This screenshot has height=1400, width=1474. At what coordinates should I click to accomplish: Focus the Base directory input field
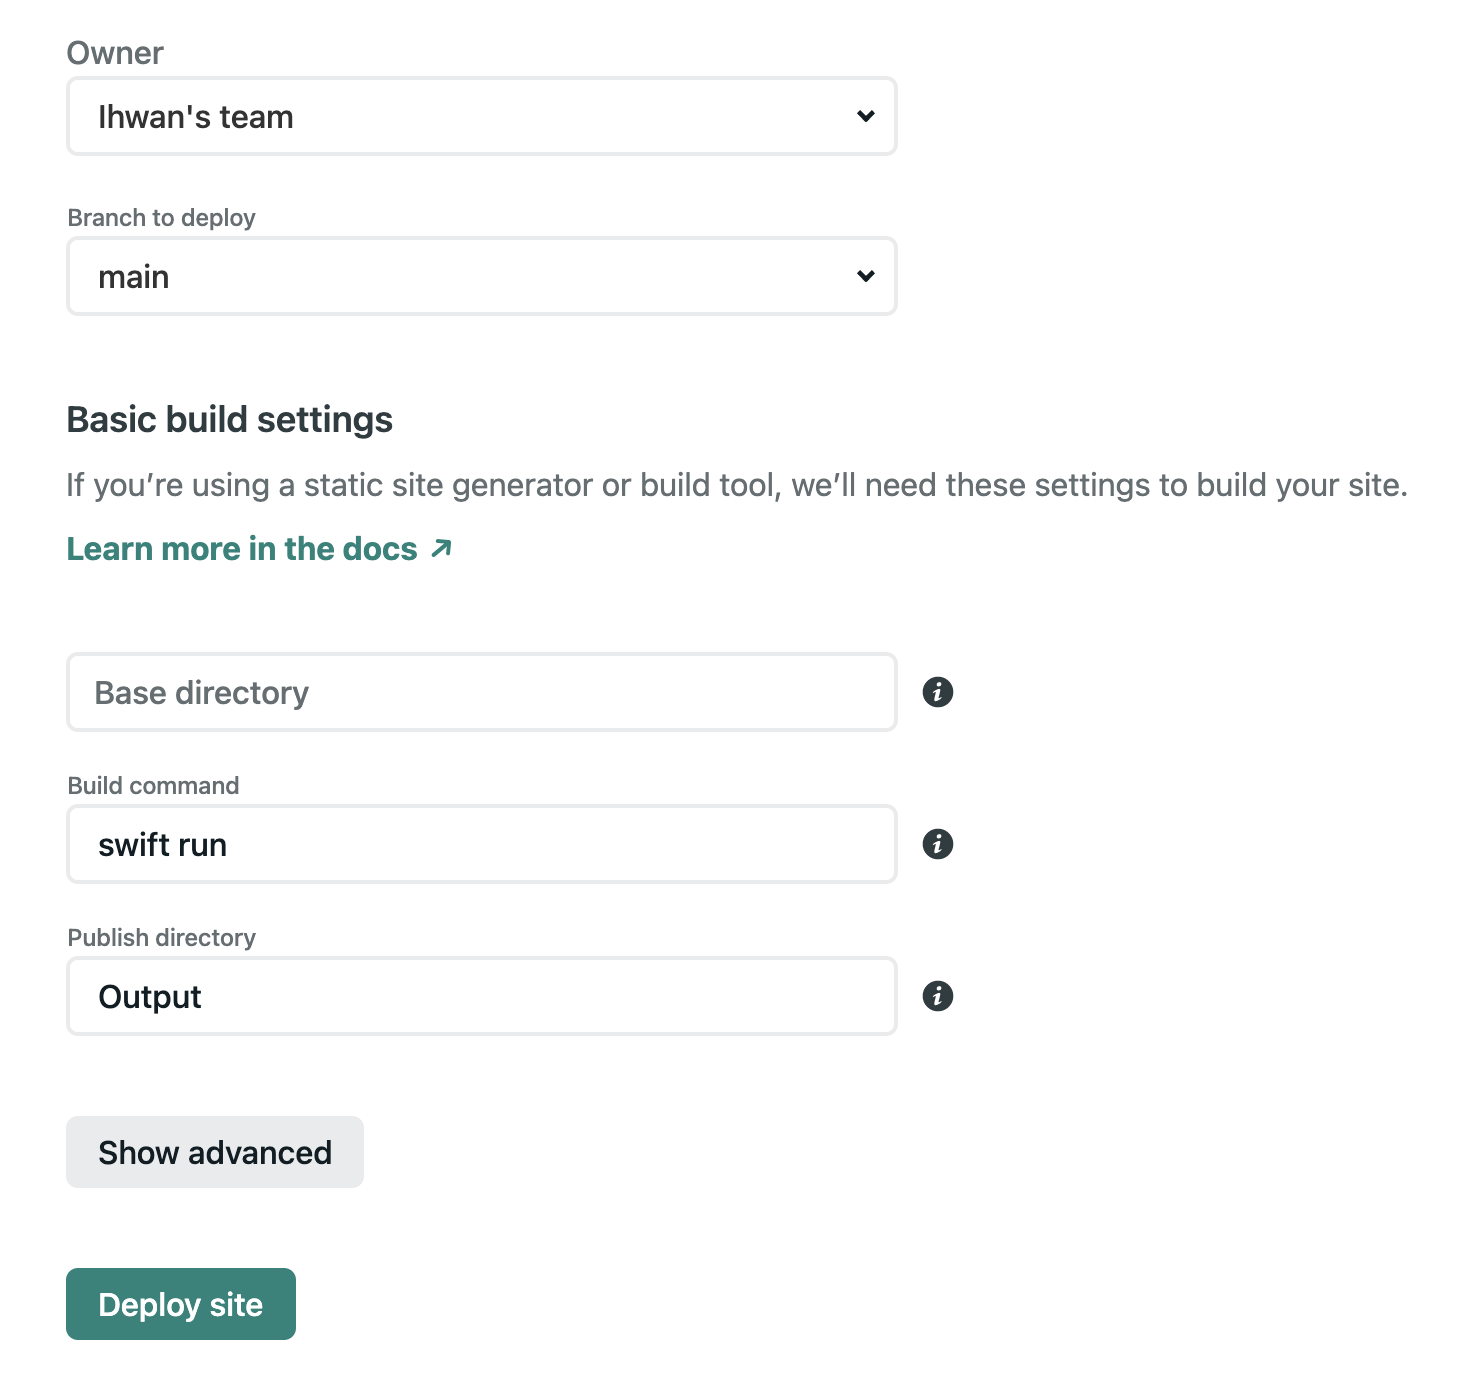482,692
